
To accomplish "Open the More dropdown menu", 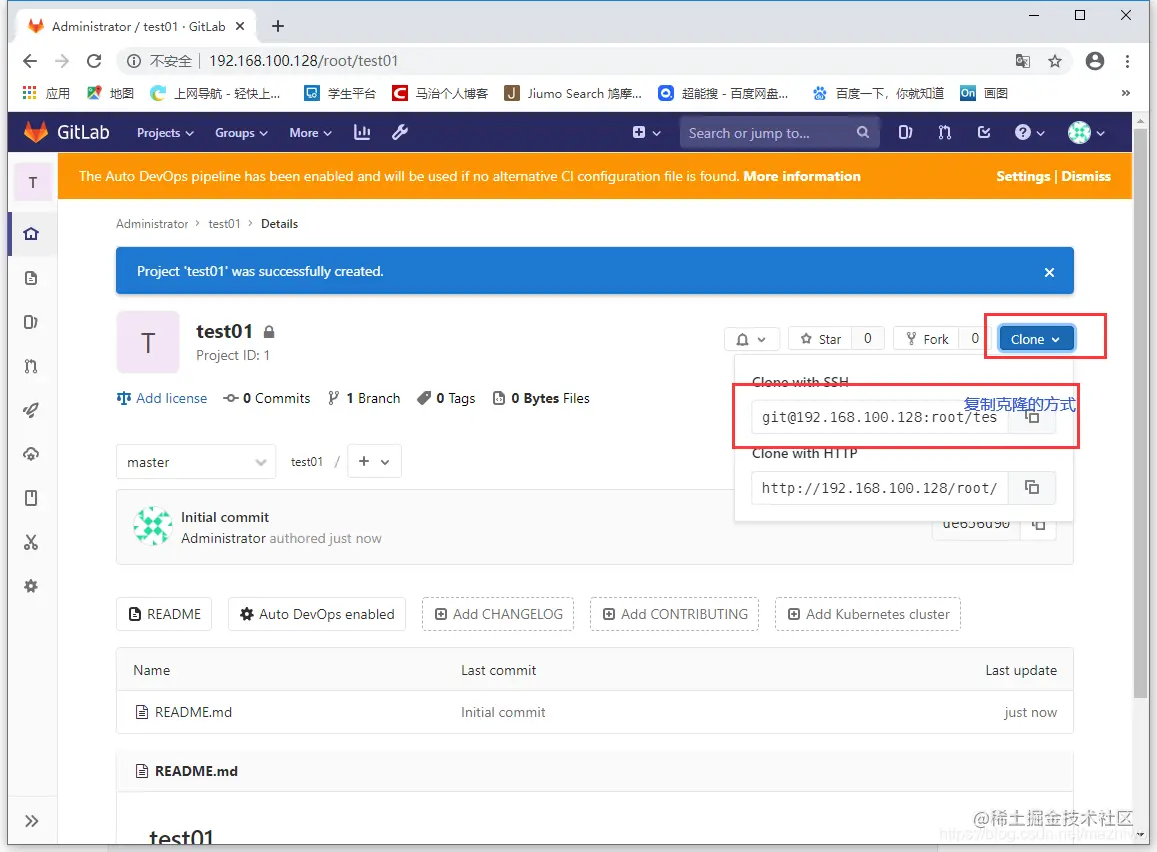I will tap(311, 133).
